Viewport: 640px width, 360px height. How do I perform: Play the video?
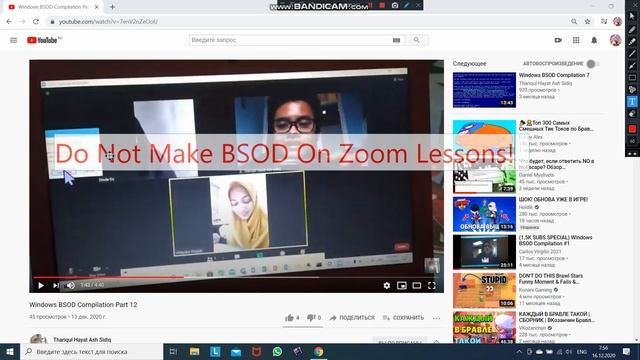point(41,285)
